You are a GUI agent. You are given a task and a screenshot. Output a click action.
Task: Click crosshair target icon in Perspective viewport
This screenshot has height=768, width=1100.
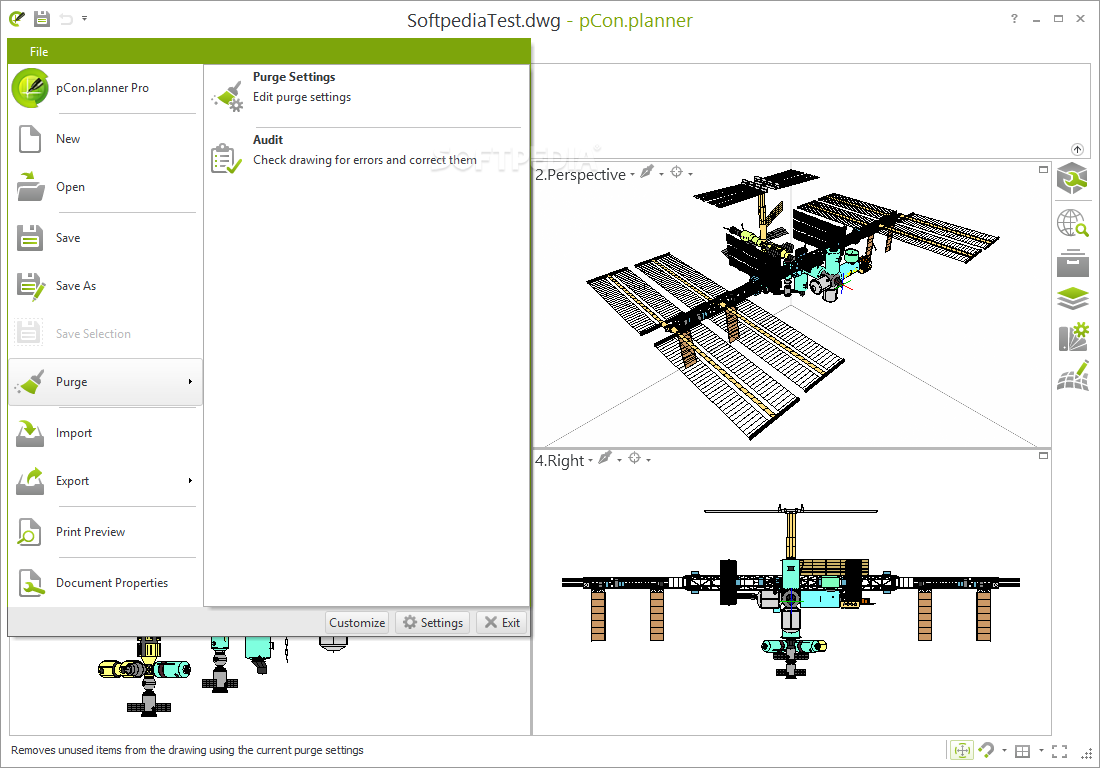pos(676,172)
